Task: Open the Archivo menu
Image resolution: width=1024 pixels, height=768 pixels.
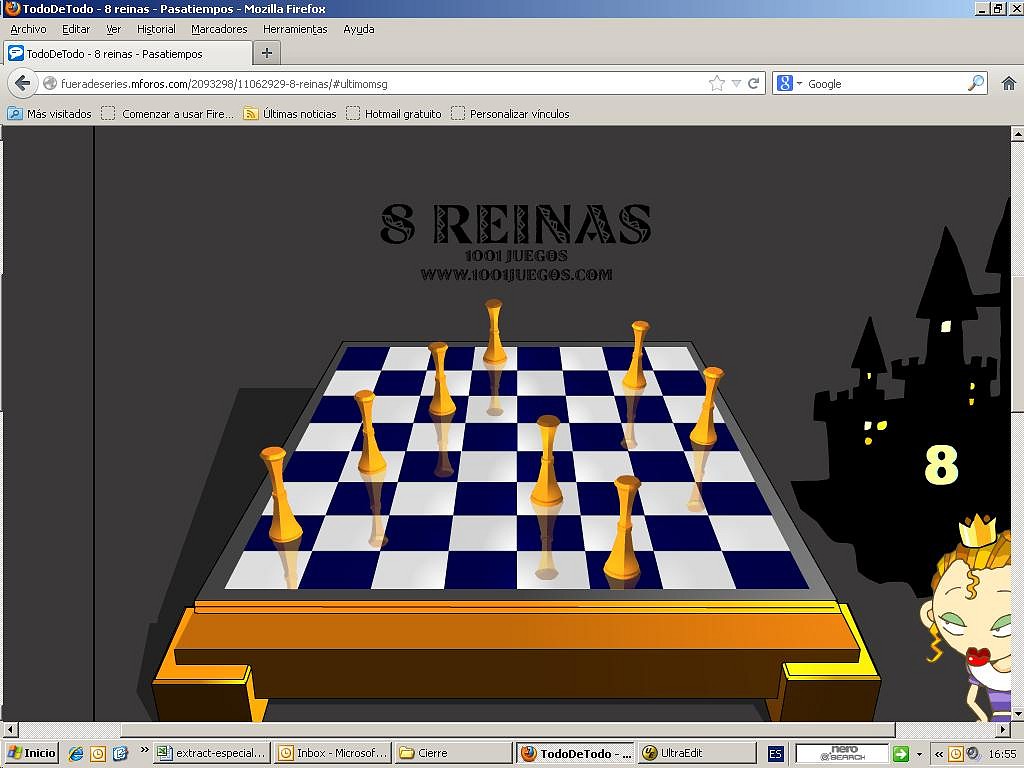Action: point(28,29)
